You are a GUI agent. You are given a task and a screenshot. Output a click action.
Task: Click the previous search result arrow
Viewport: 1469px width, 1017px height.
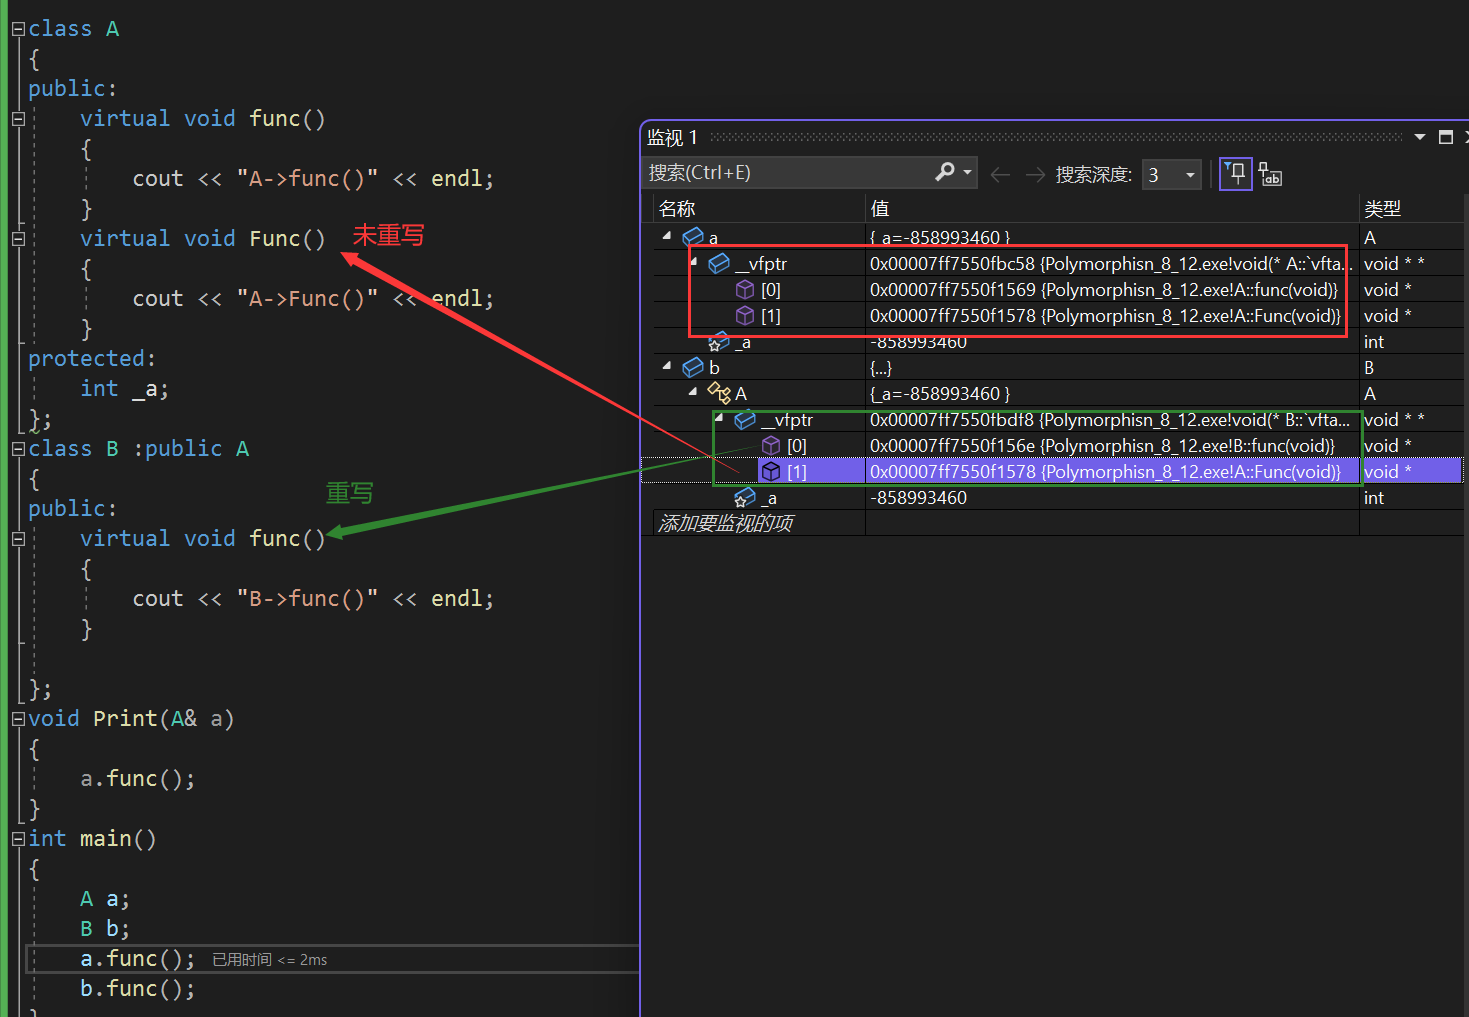point(1000,175)
